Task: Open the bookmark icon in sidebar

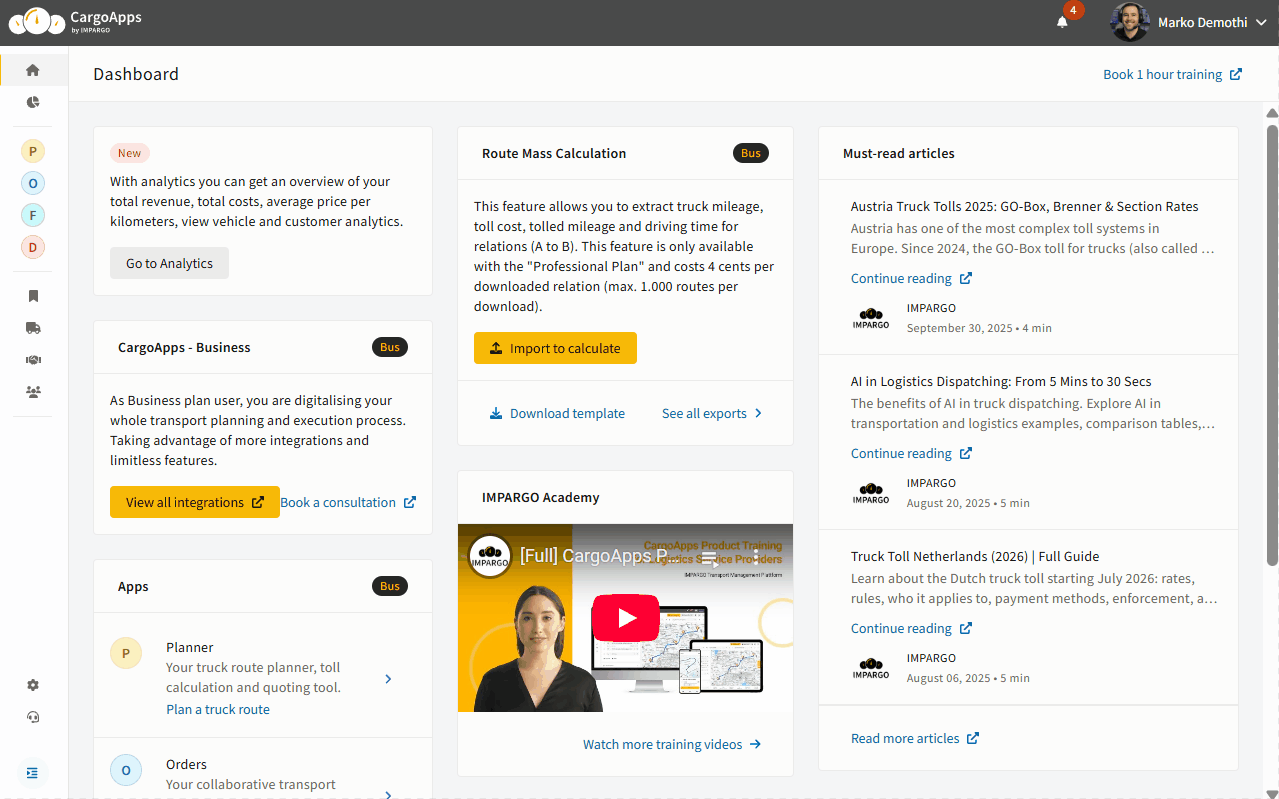Action: (x=33, y=296)
